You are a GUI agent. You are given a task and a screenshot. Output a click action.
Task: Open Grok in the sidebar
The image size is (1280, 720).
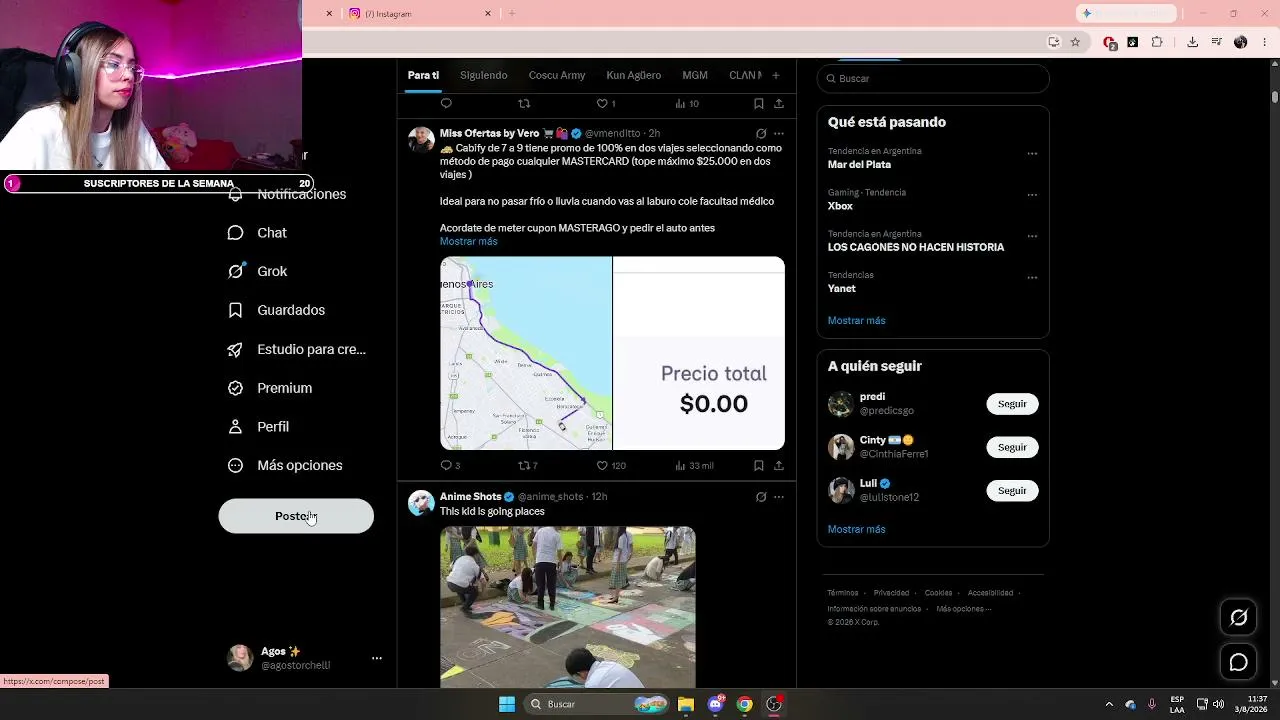pos(258,271)
